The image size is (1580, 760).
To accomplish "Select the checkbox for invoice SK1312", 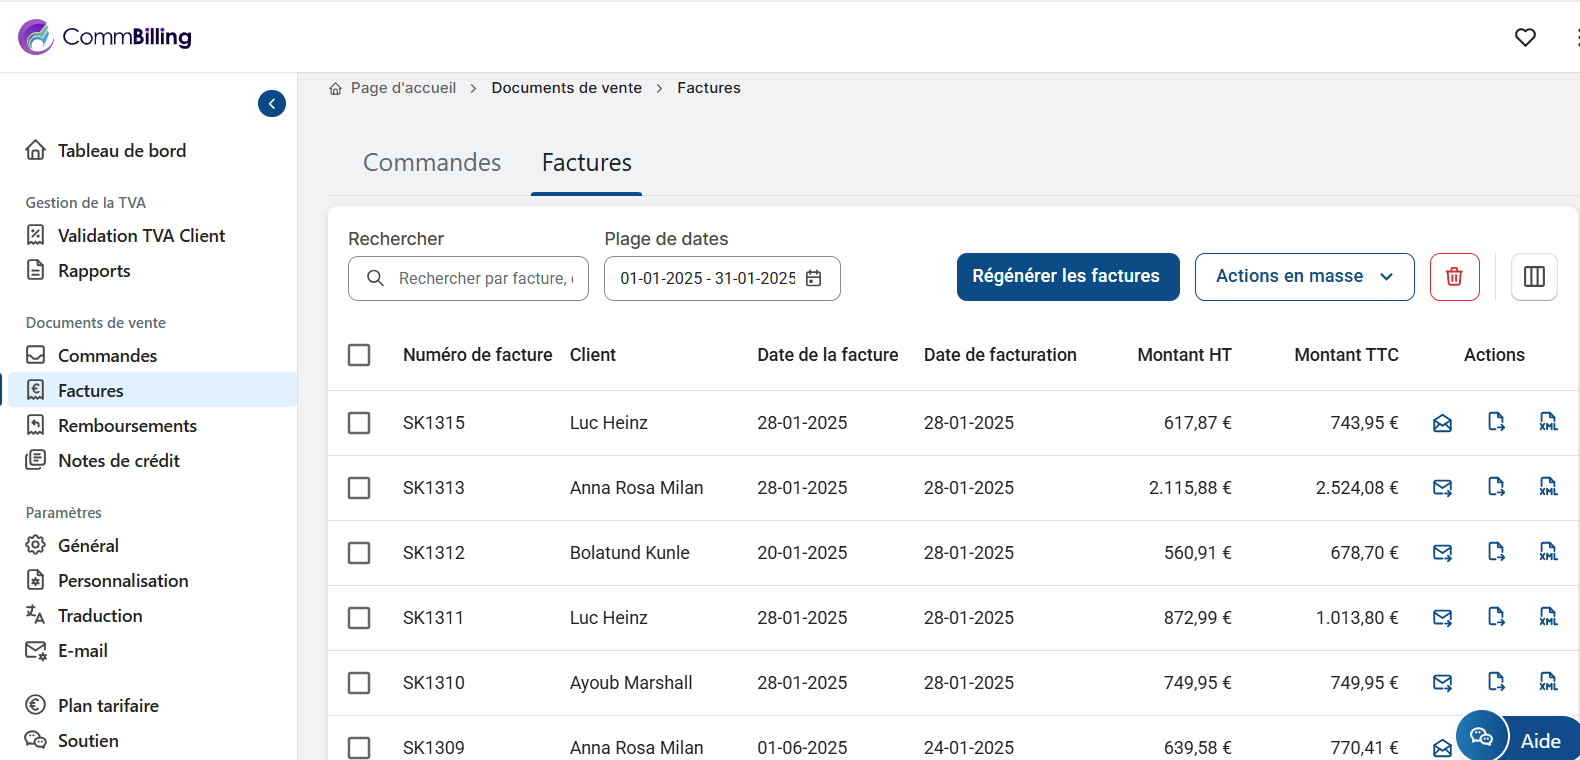I will [359, 553].
